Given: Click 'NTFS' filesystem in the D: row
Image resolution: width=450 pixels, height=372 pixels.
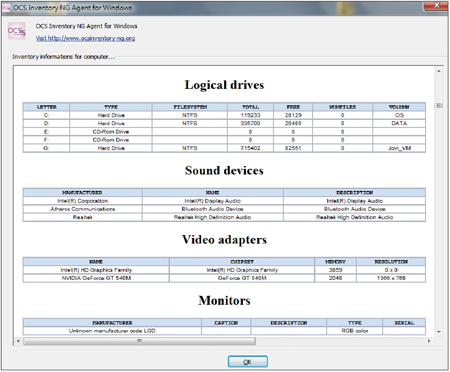Looking at the screenshot, I should pos(190,123).
